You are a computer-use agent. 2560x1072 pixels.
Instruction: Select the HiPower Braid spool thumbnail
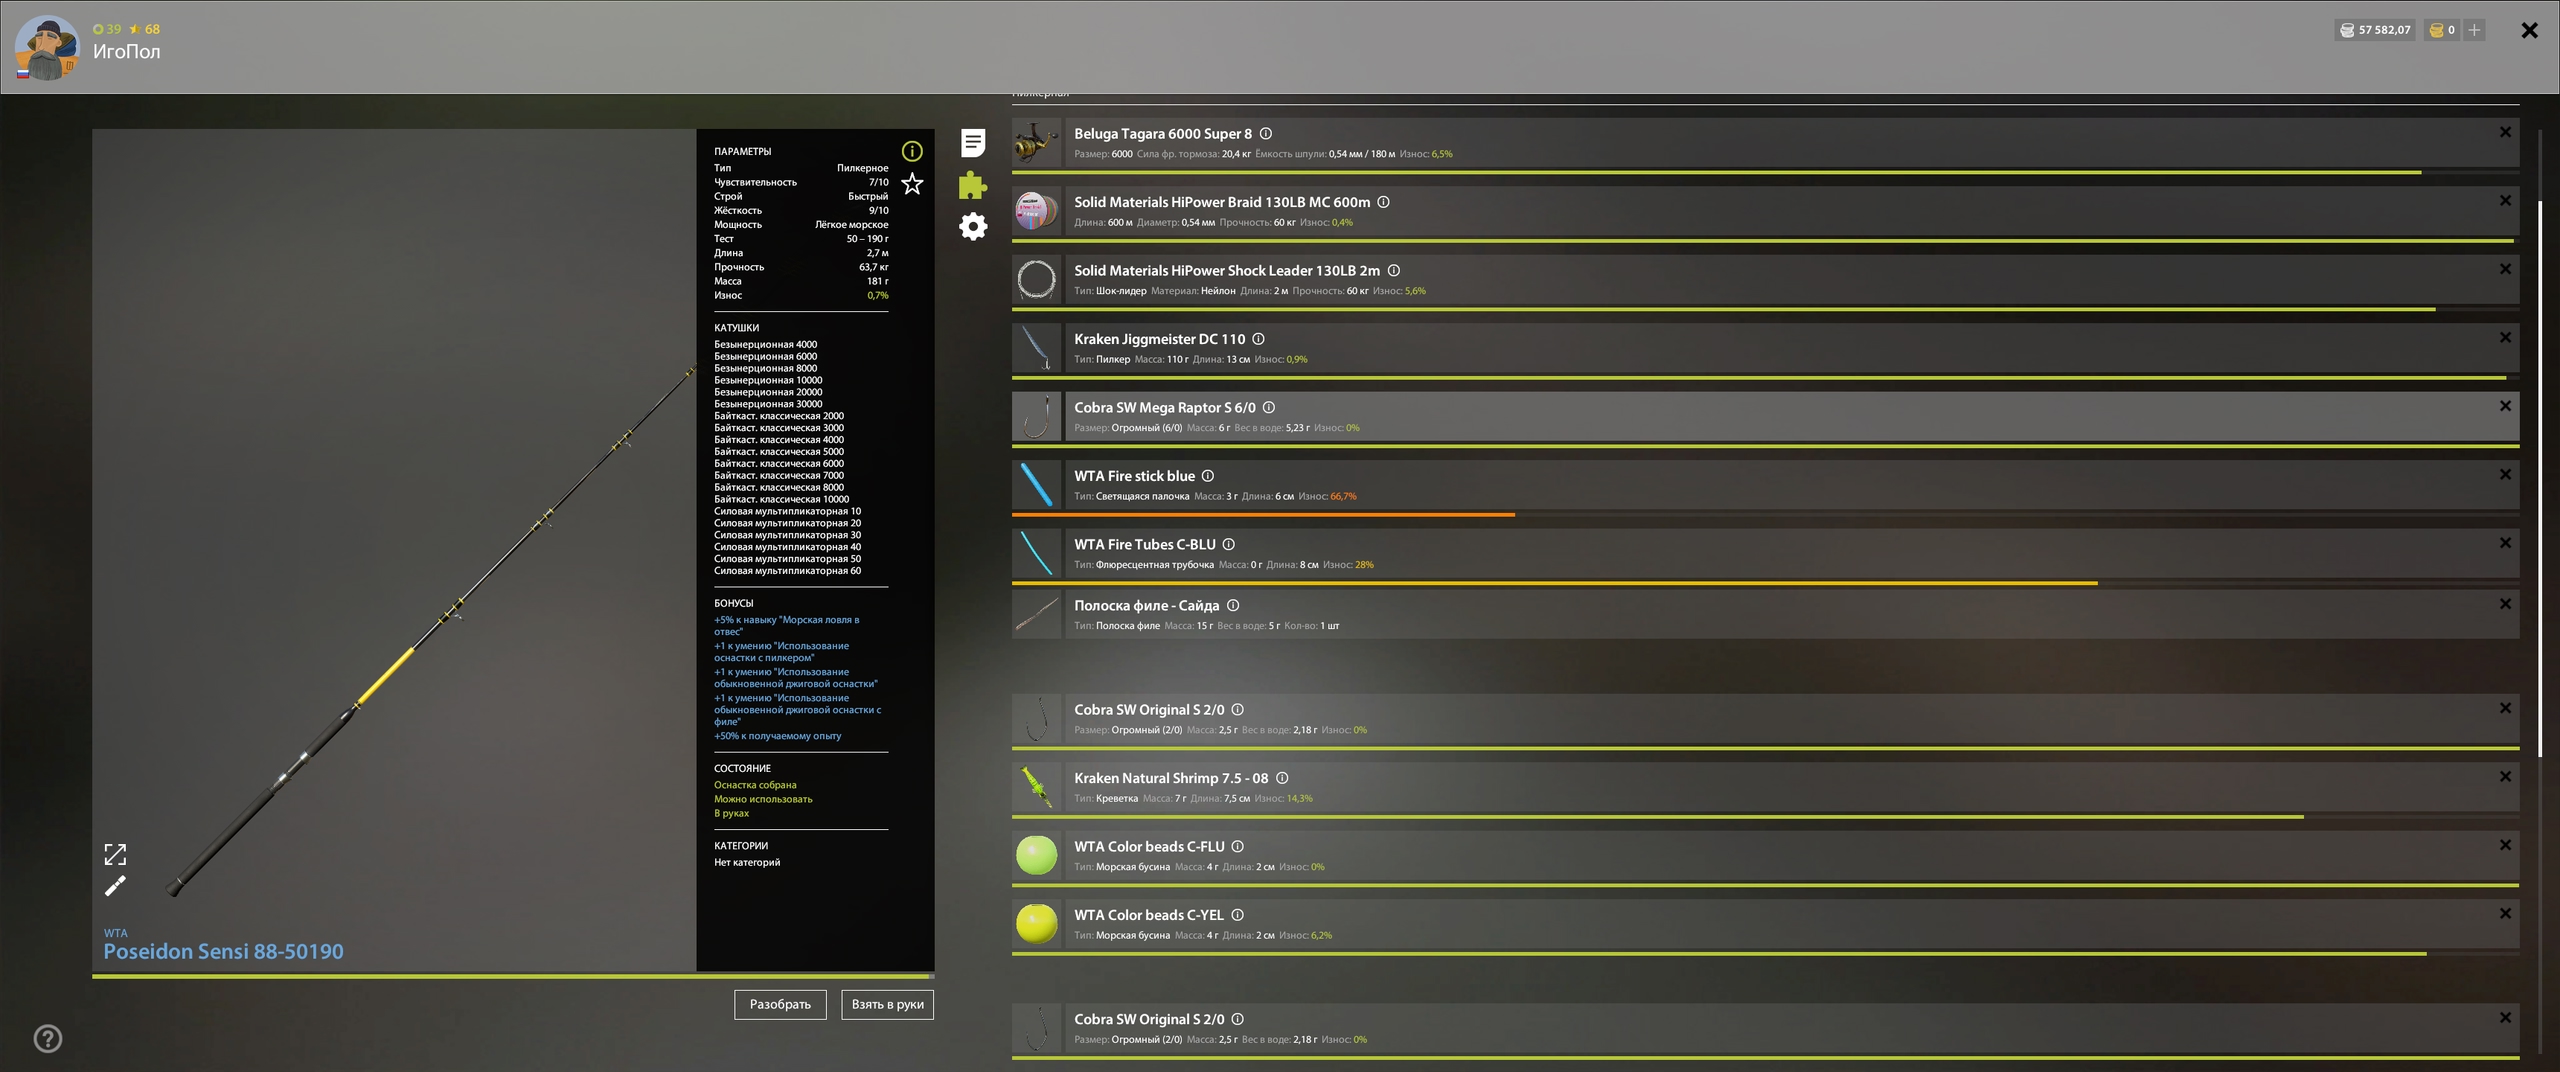pyautogui.click(x=1036, y=211)
